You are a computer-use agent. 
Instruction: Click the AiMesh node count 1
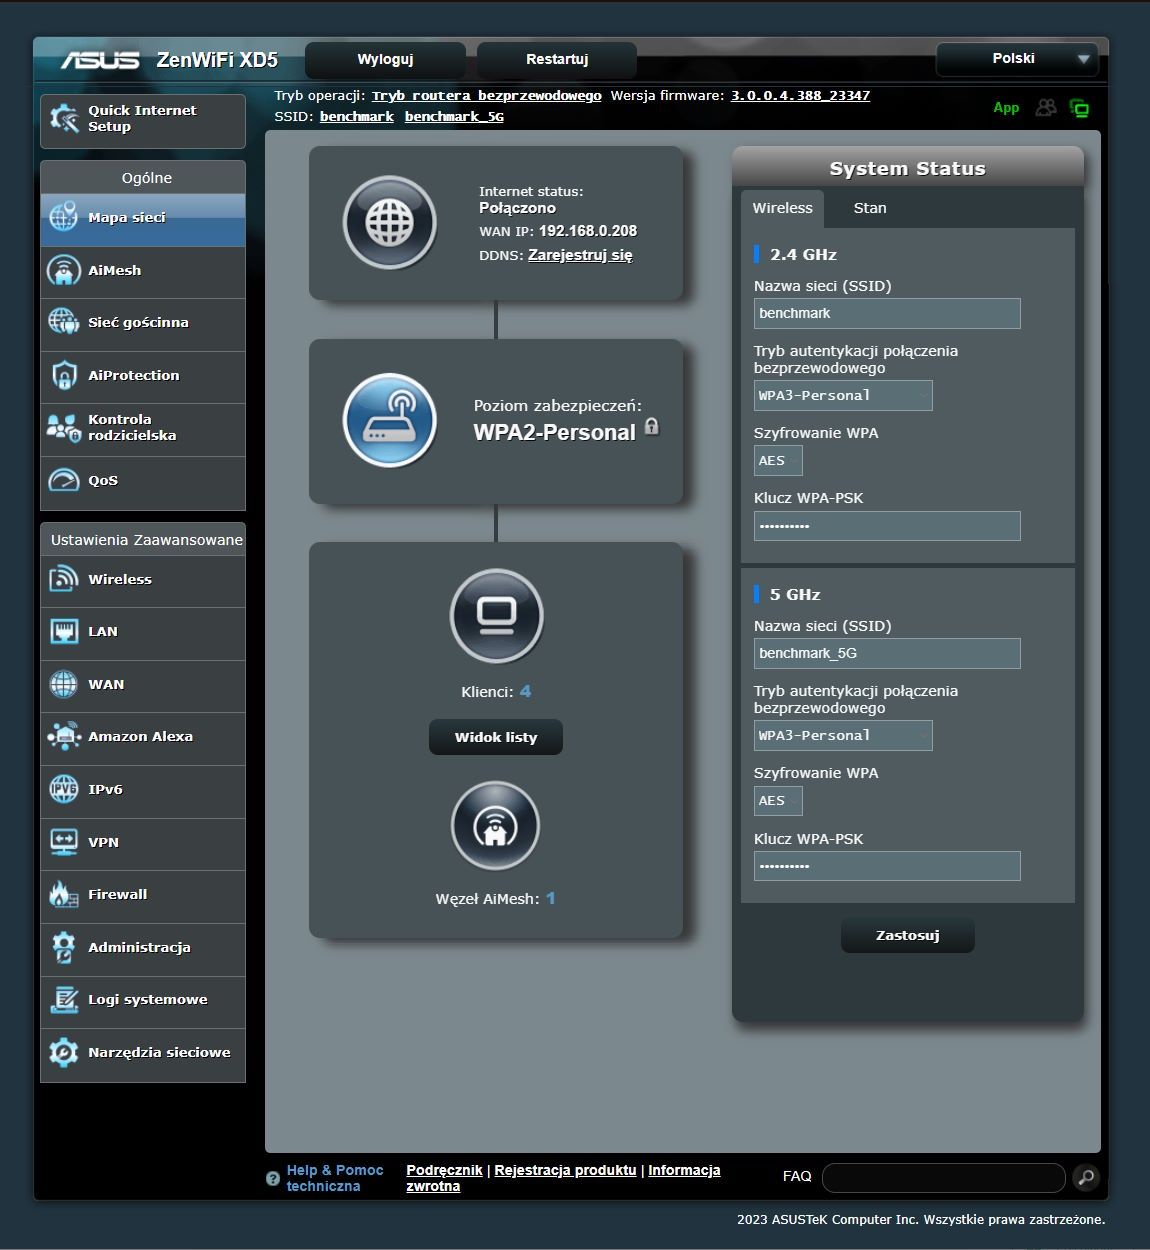(550, 898)
